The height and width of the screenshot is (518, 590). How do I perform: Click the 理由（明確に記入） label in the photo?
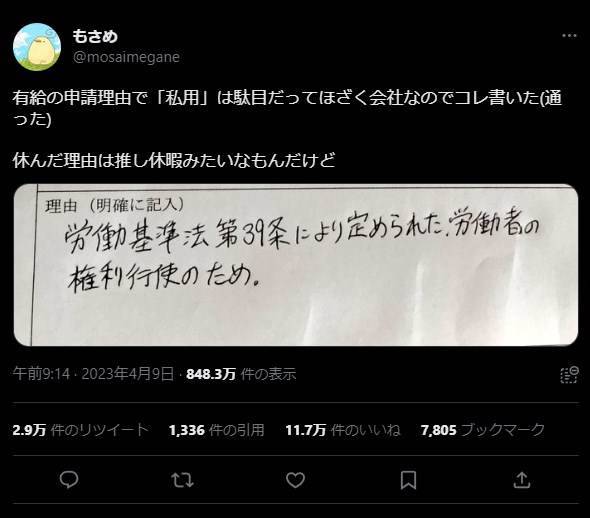click(x=114, y=205)
